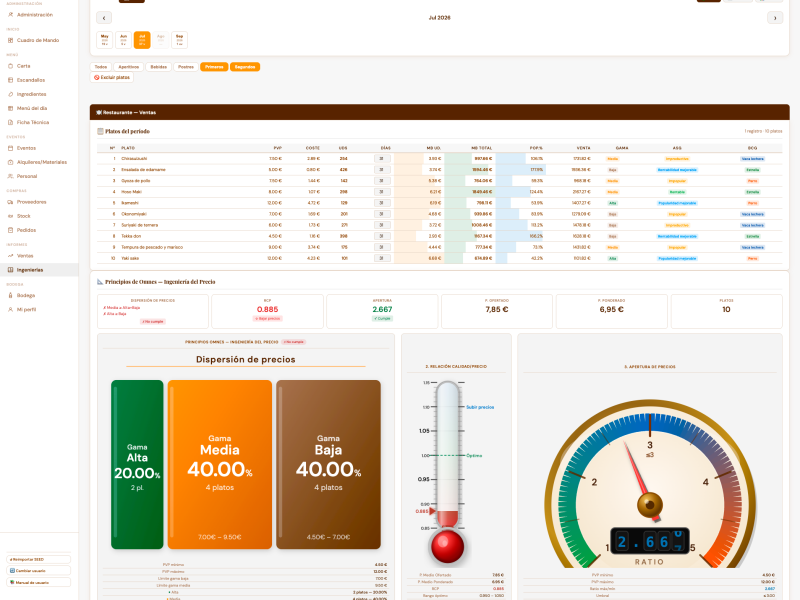
Task: Click the Escandallos icon in the sidebar
Action: (x=10, y=80)
